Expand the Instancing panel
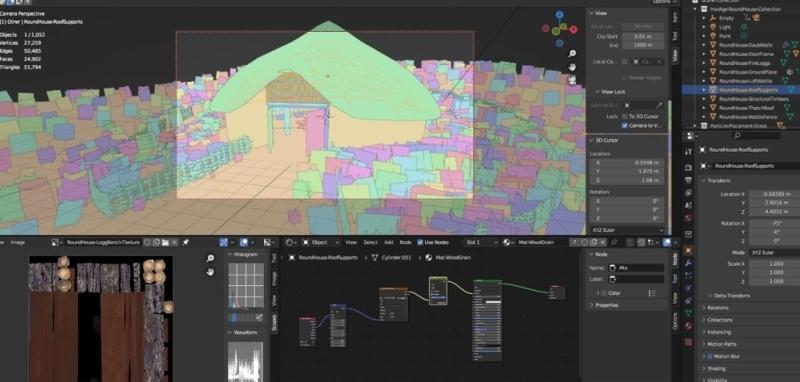Screen dimensions: 800x382 click(704, 332)
